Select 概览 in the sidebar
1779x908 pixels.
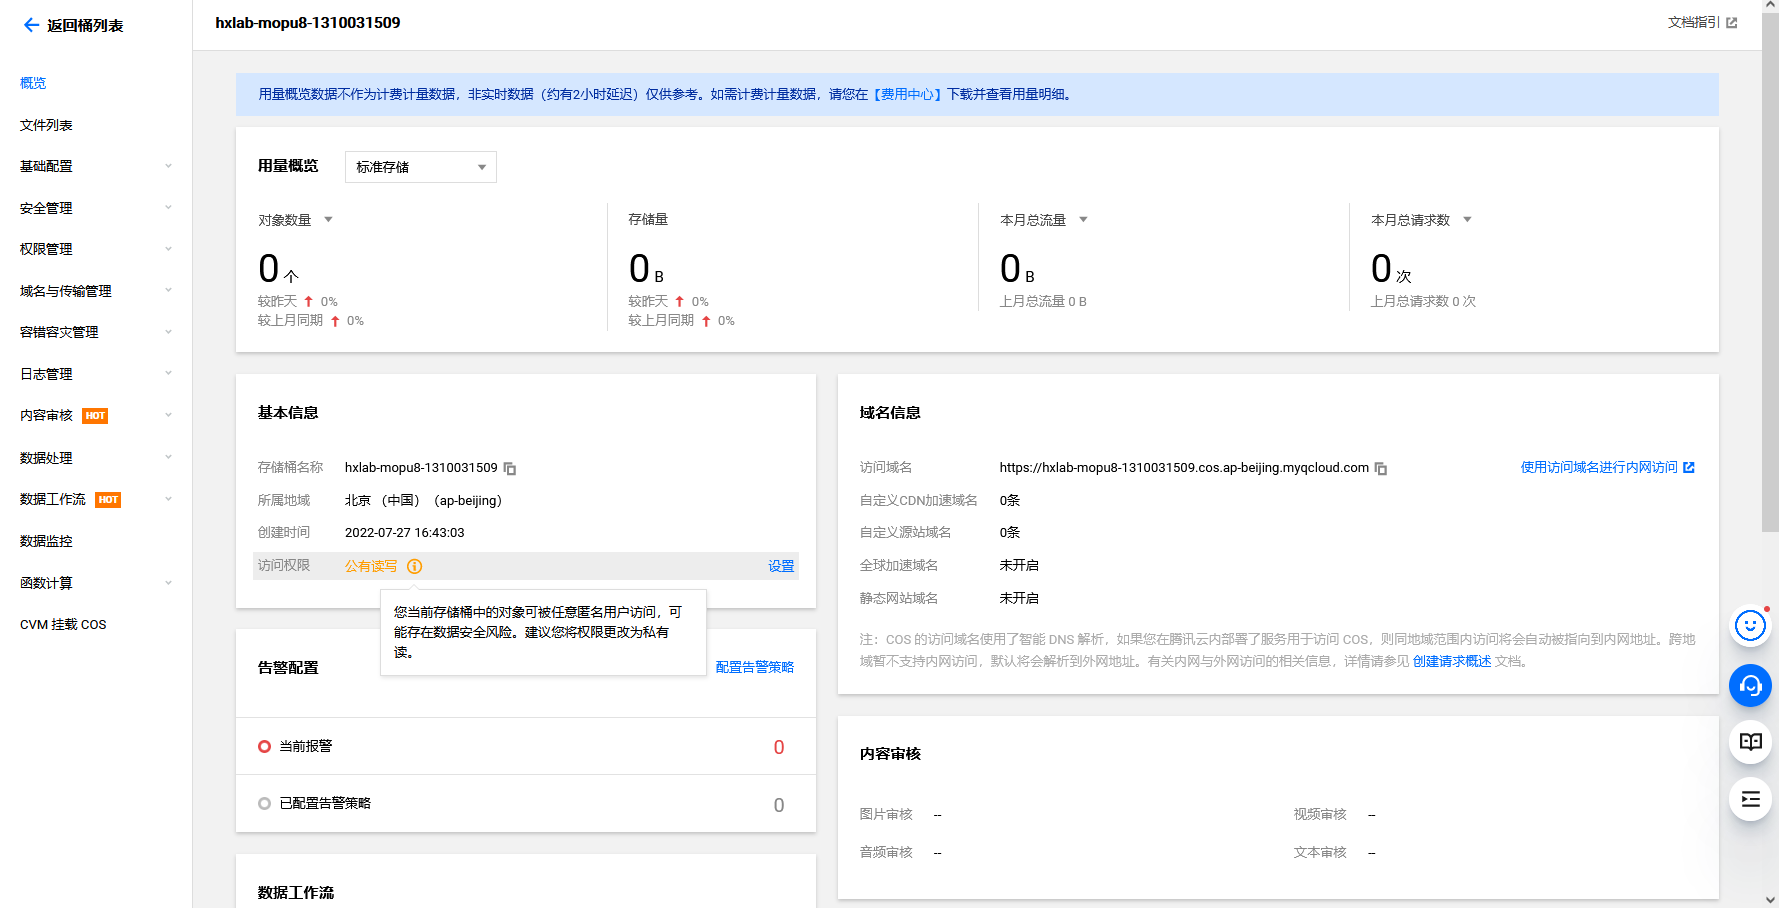click(33, 83)
